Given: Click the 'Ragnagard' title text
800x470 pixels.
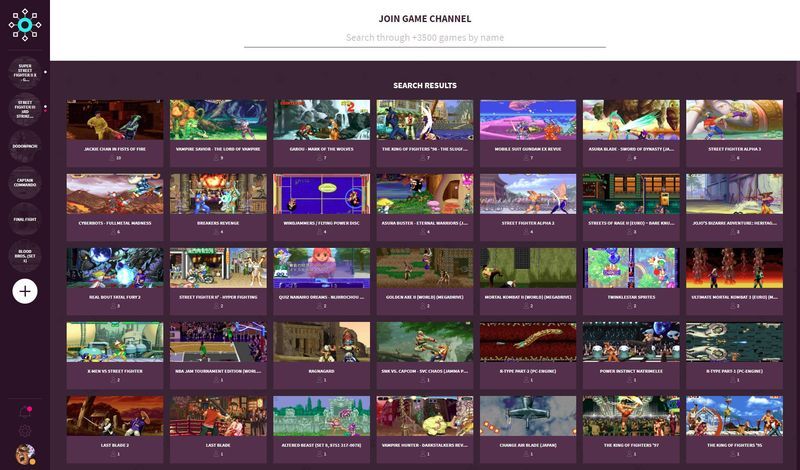Looking at the screenshot, I should [x=321, y=371].
